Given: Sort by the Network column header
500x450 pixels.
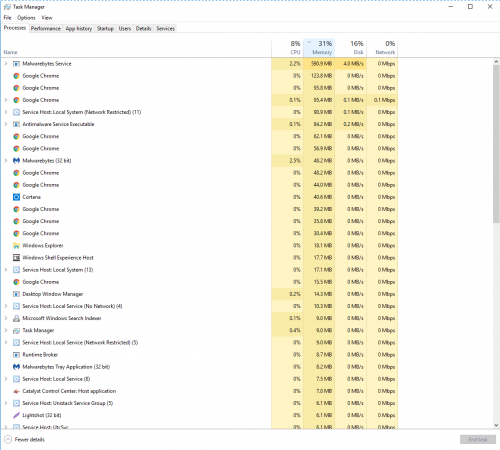Looking at the screenshot, I should coord(382,48).
